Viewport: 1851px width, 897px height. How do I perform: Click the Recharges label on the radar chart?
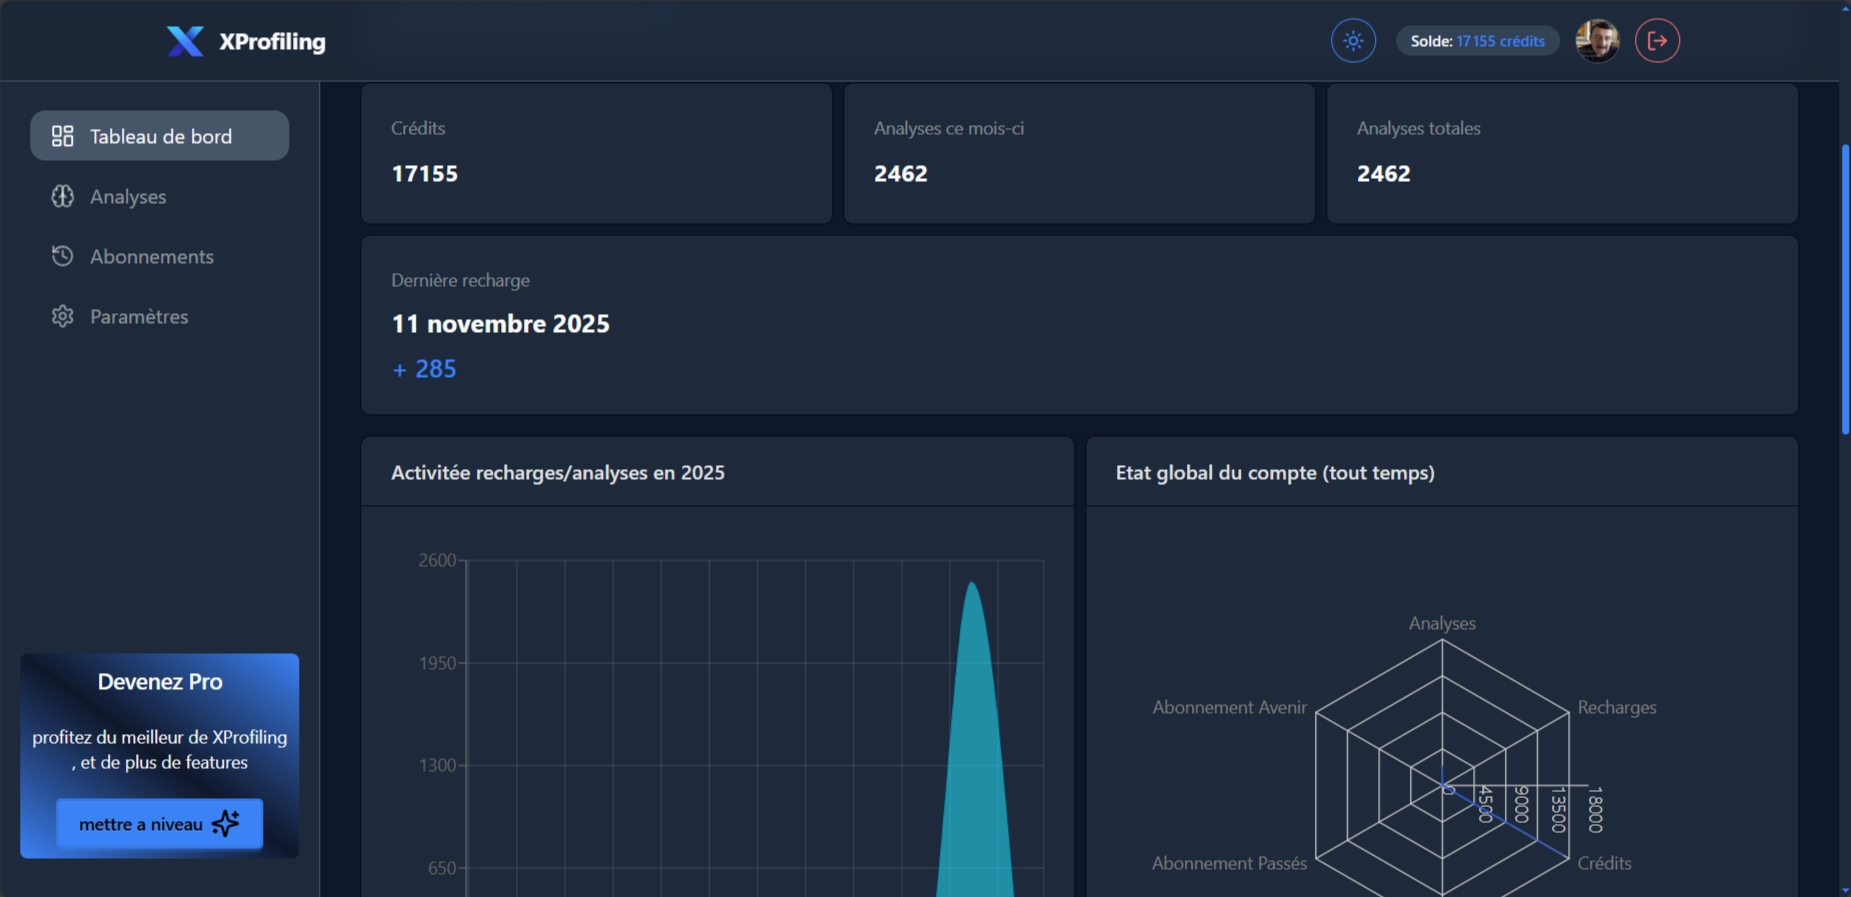point(1616,708)
